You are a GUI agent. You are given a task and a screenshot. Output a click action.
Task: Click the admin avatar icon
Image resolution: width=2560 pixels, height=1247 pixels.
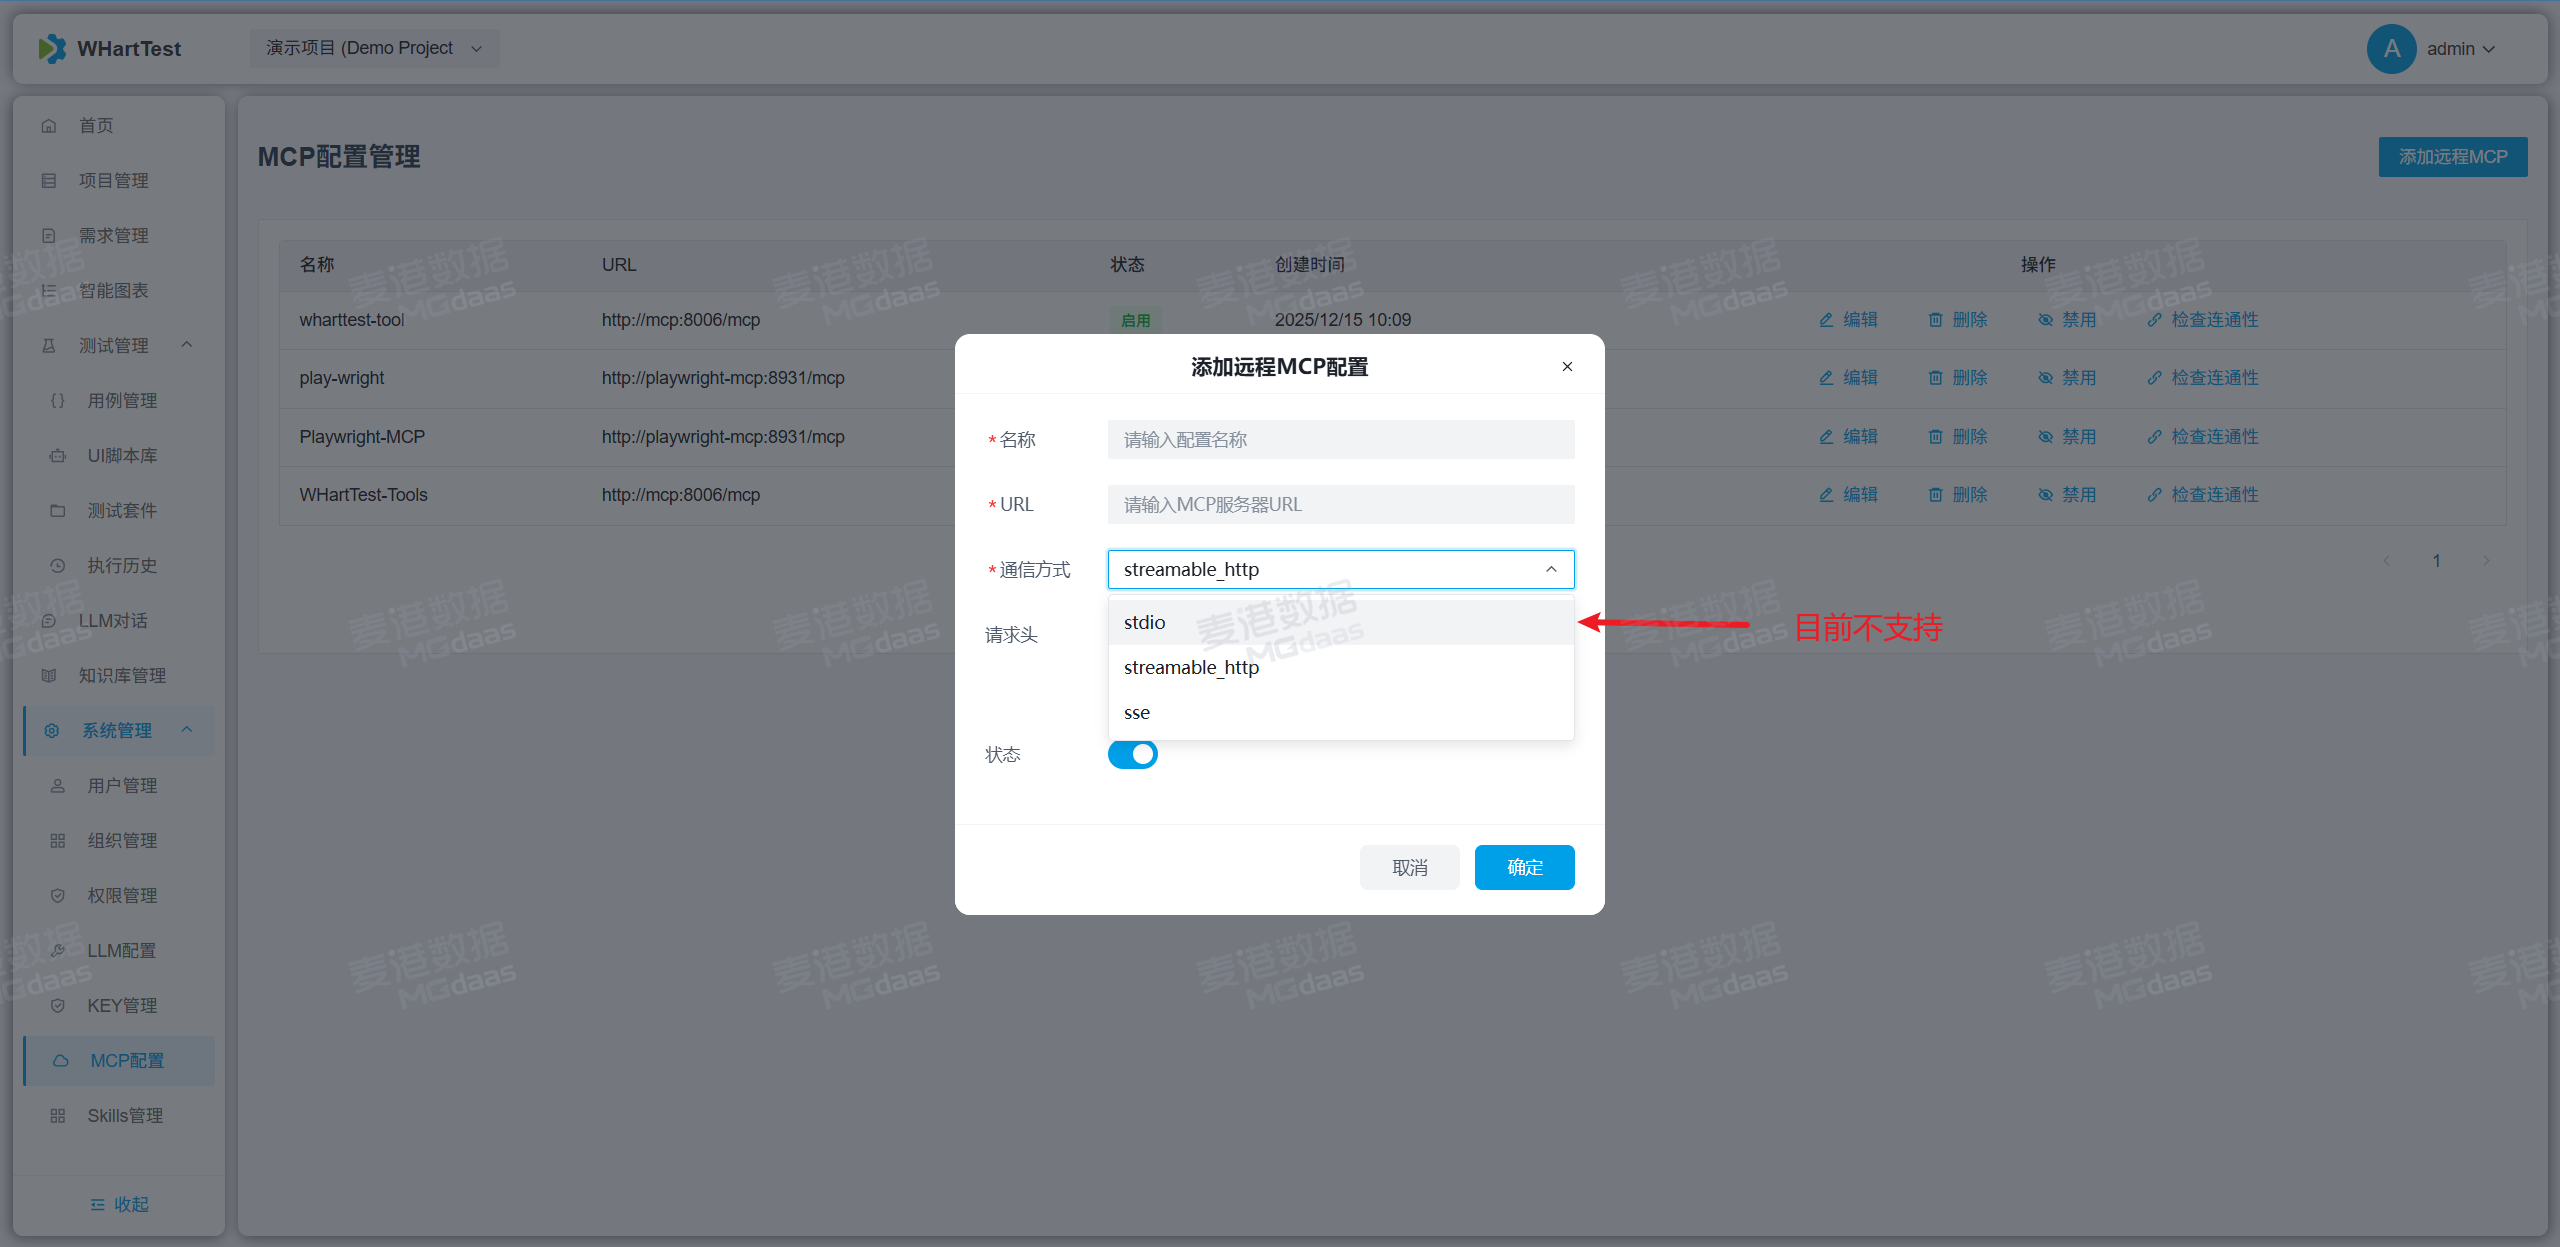2391,49
